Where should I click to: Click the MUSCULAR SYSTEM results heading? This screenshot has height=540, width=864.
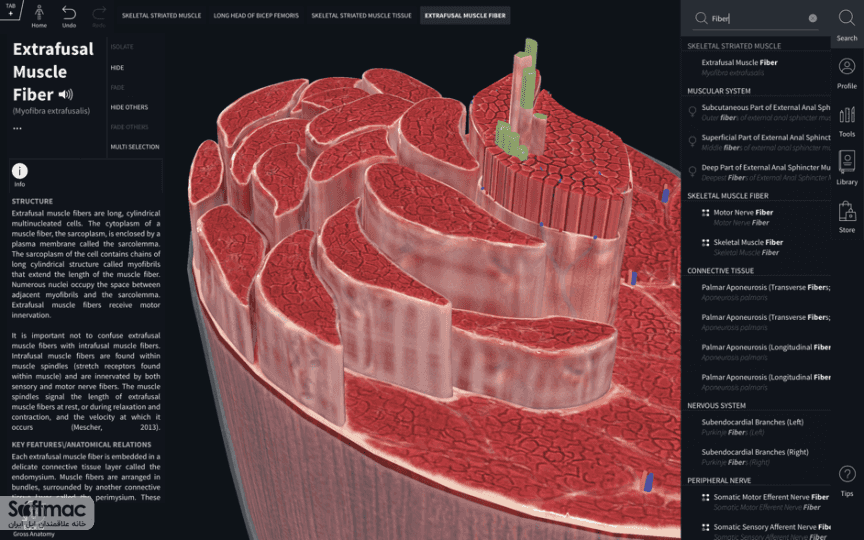(x=719, y=91)
